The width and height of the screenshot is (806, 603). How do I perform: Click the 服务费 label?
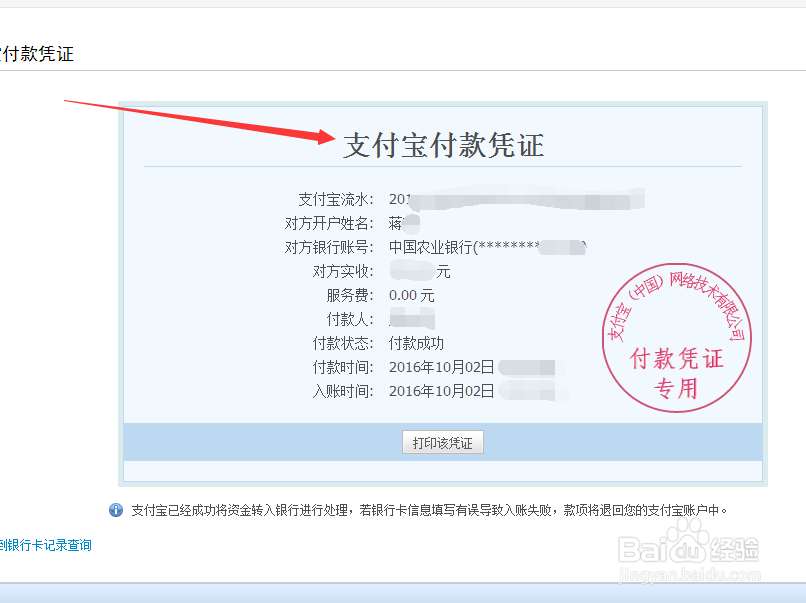coord(350,295)
